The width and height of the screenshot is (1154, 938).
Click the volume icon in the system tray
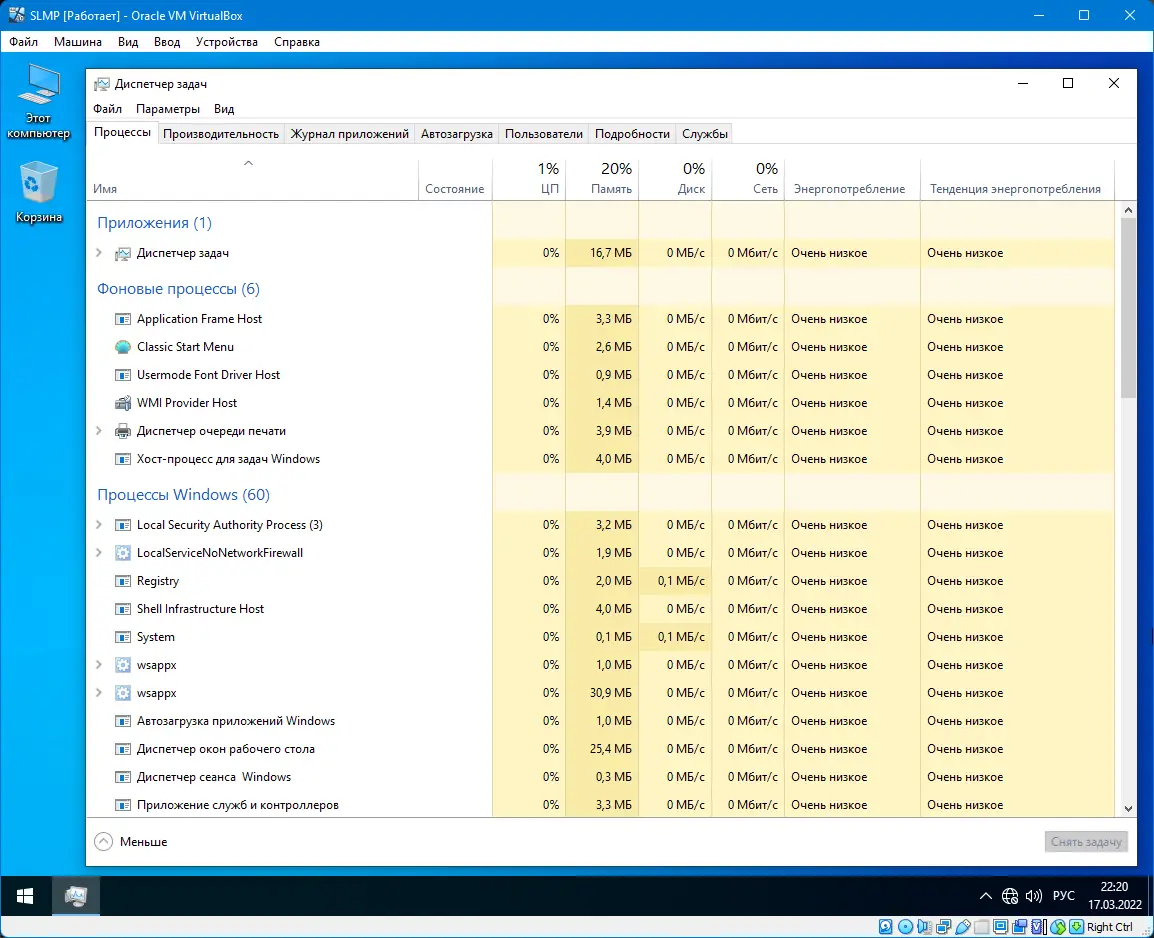1034,896
